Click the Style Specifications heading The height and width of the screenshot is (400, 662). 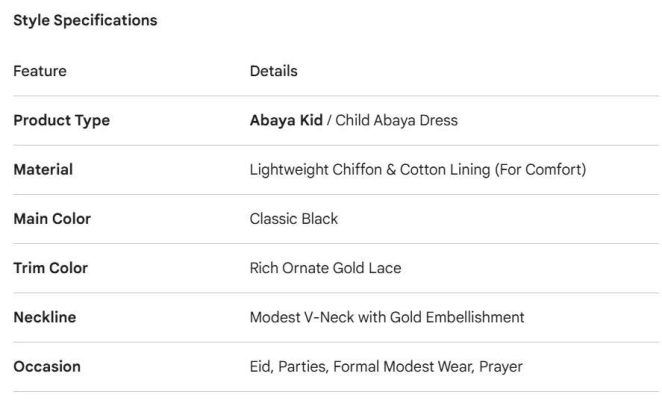tap(85, 20)
